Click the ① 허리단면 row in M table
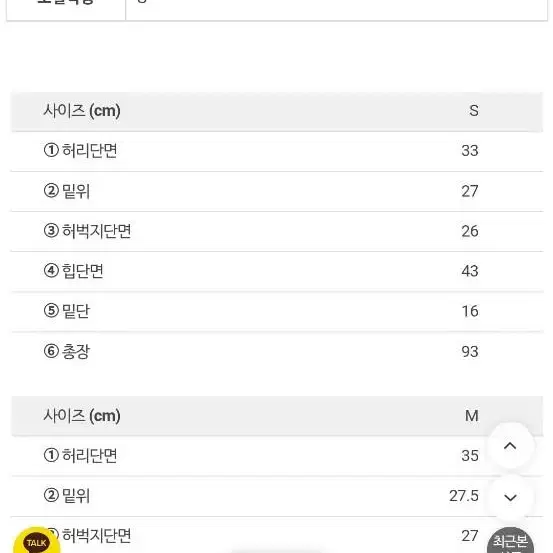Screen dimensions: 553x553 (x=277, y=456)
